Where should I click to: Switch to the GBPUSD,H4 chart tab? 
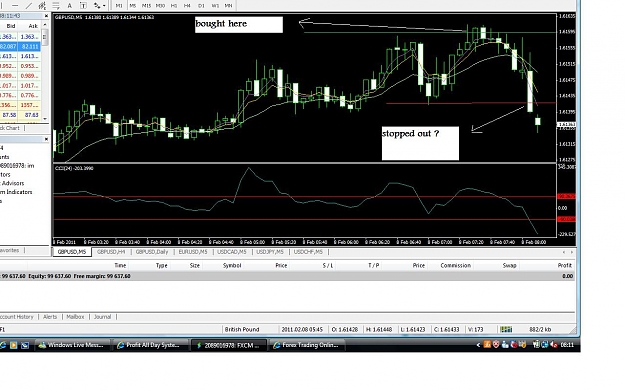[x=111, y=252]
